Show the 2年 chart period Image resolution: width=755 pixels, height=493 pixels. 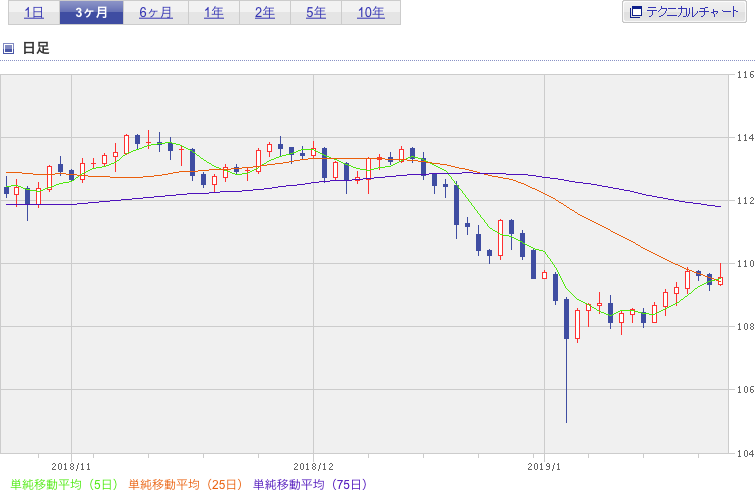point(265,13)
